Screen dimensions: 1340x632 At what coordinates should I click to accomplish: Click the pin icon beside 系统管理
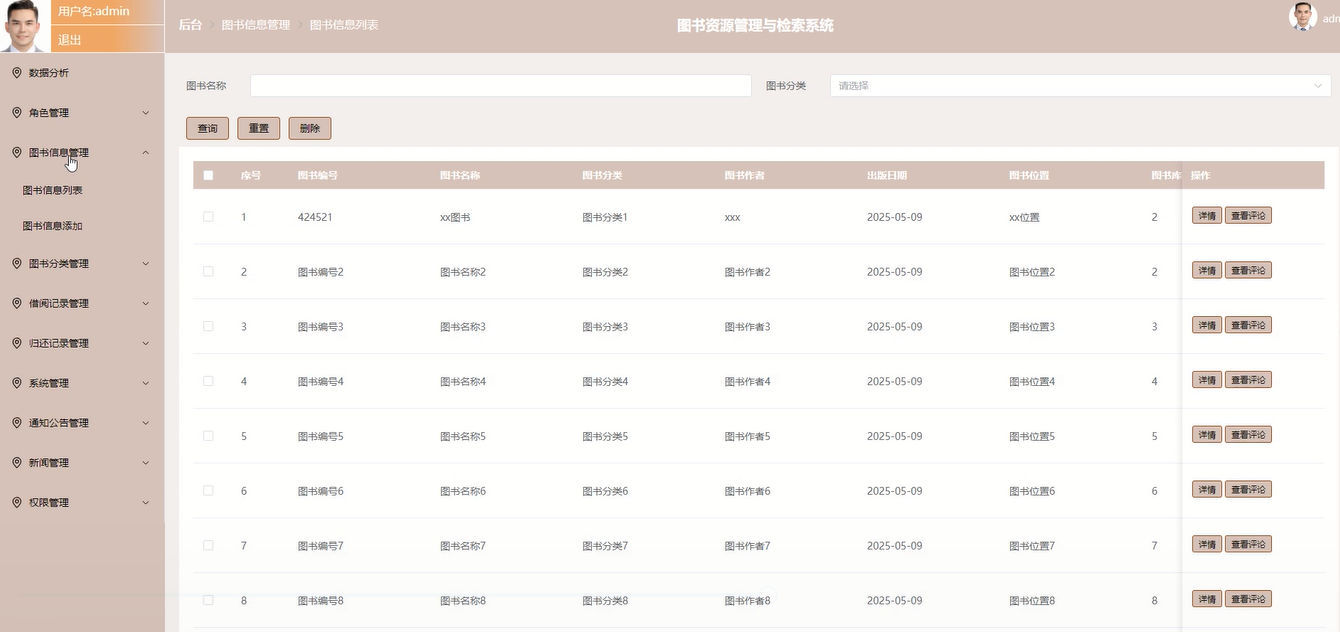[x=17, y=383]
